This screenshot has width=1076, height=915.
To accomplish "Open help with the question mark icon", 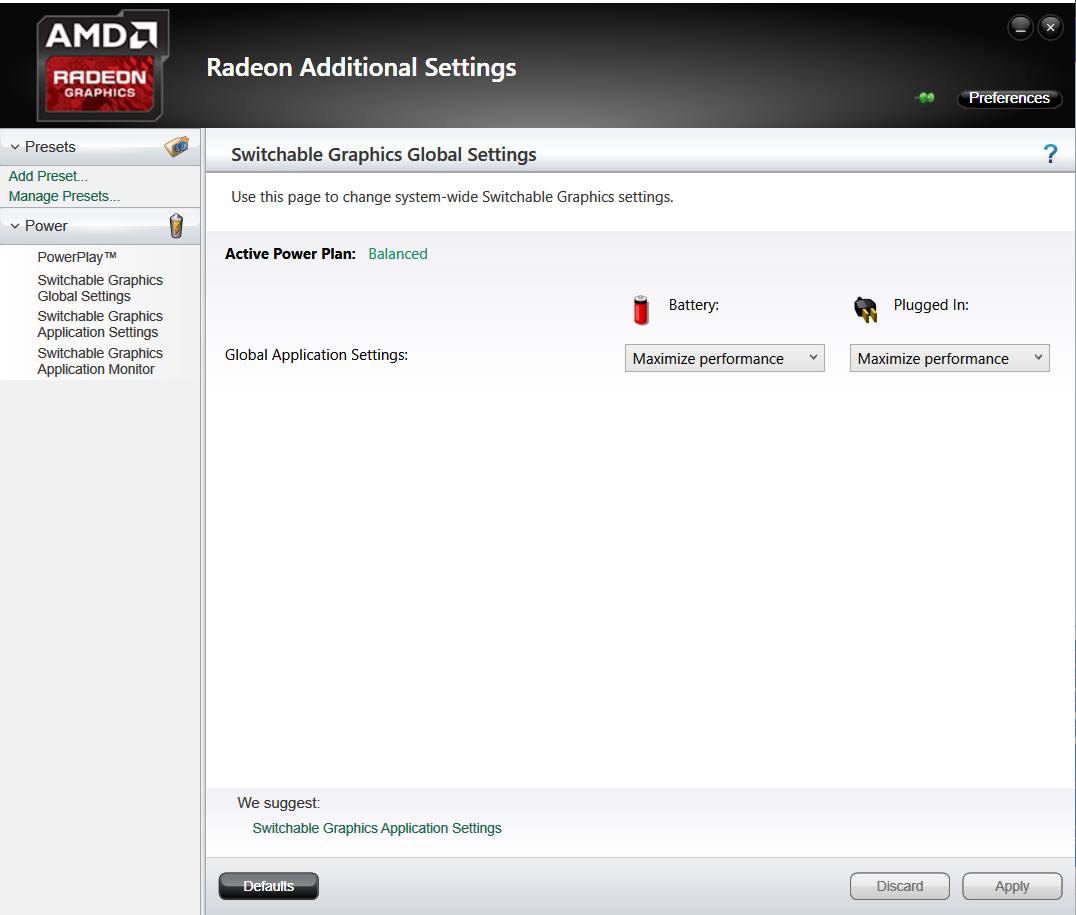I will pyautogui.click(x=1050, y=154).
